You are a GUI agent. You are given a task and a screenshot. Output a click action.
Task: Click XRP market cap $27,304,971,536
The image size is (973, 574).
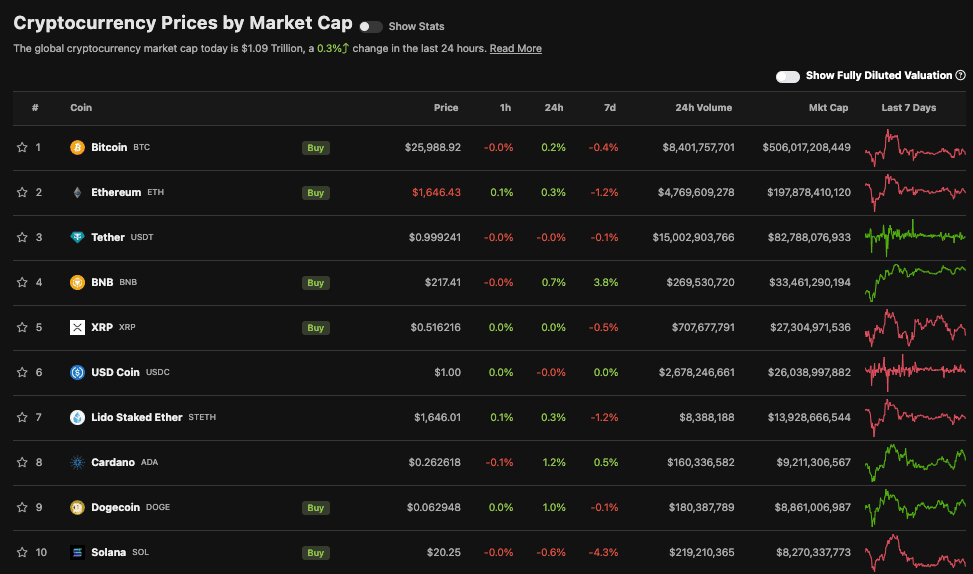coord(810,327)
